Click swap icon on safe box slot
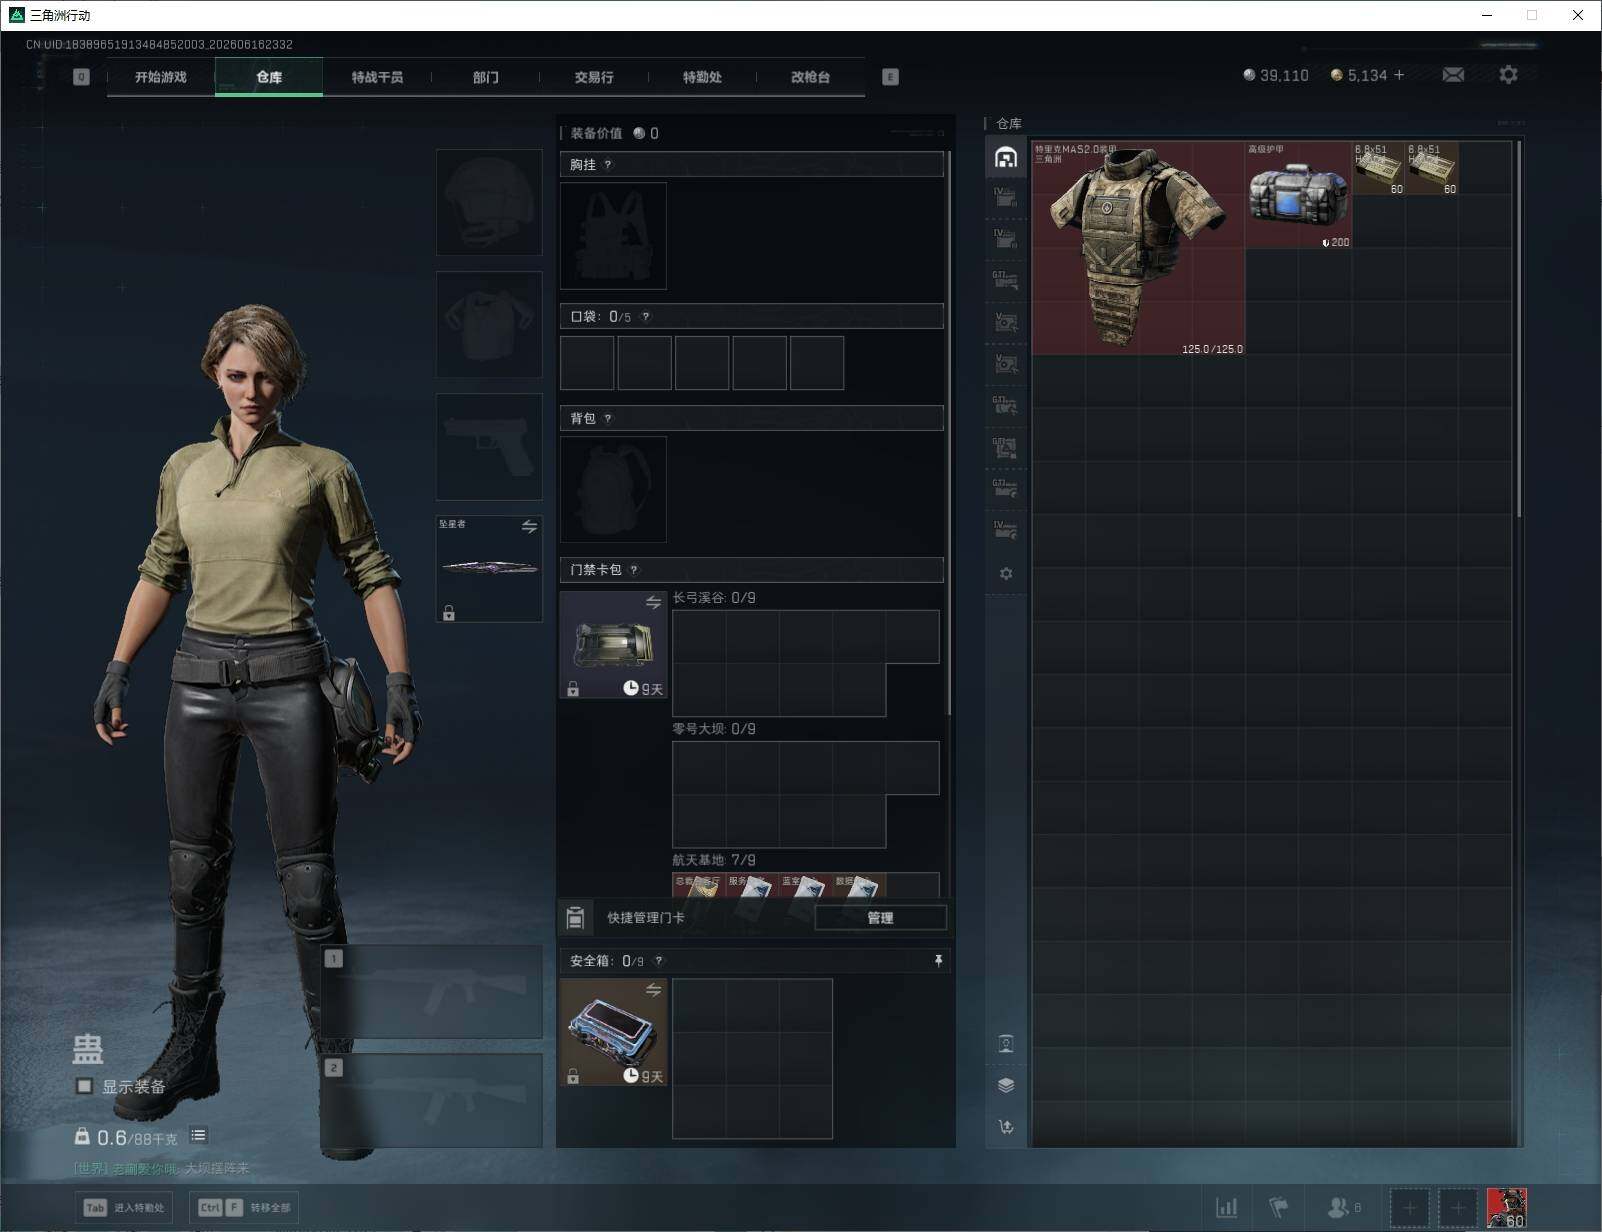 click(x=653, y=990)
